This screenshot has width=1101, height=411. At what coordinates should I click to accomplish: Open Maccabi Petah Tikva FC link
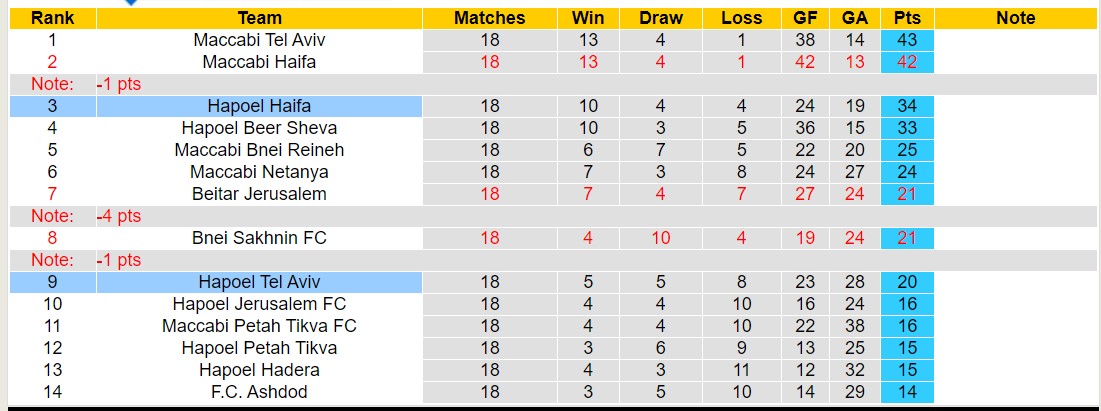tap(259, 326)
